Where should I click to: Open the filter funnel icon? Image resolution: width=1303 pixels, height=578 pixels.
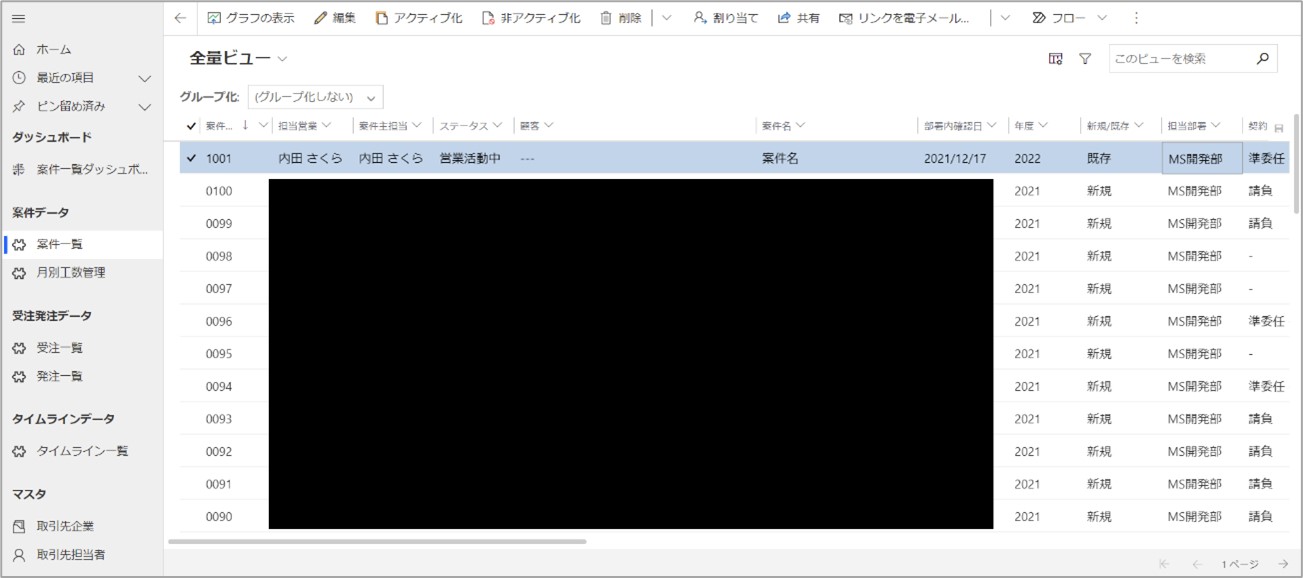(1084, 59)
